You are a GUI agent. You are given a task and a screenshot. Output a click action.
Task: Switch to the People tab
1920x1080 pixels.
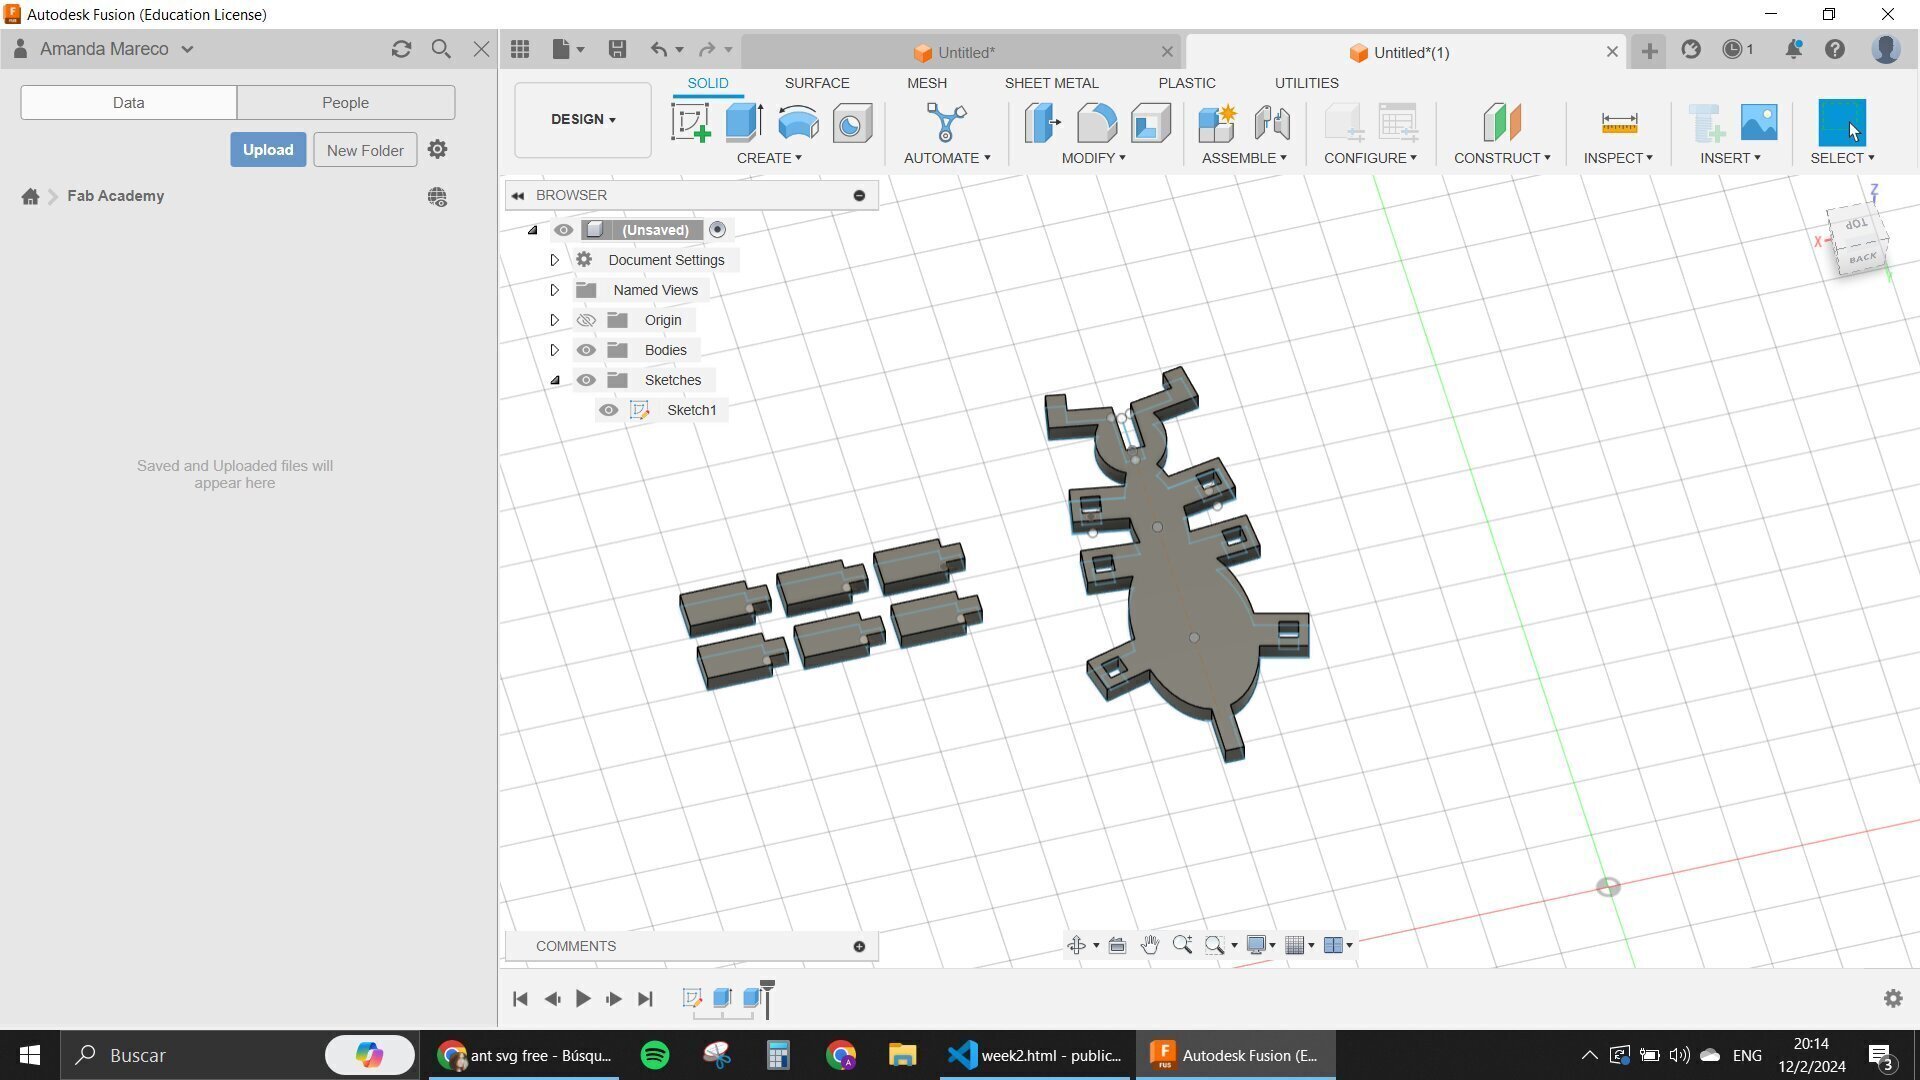pyautogui.click(x=345, y=102)
